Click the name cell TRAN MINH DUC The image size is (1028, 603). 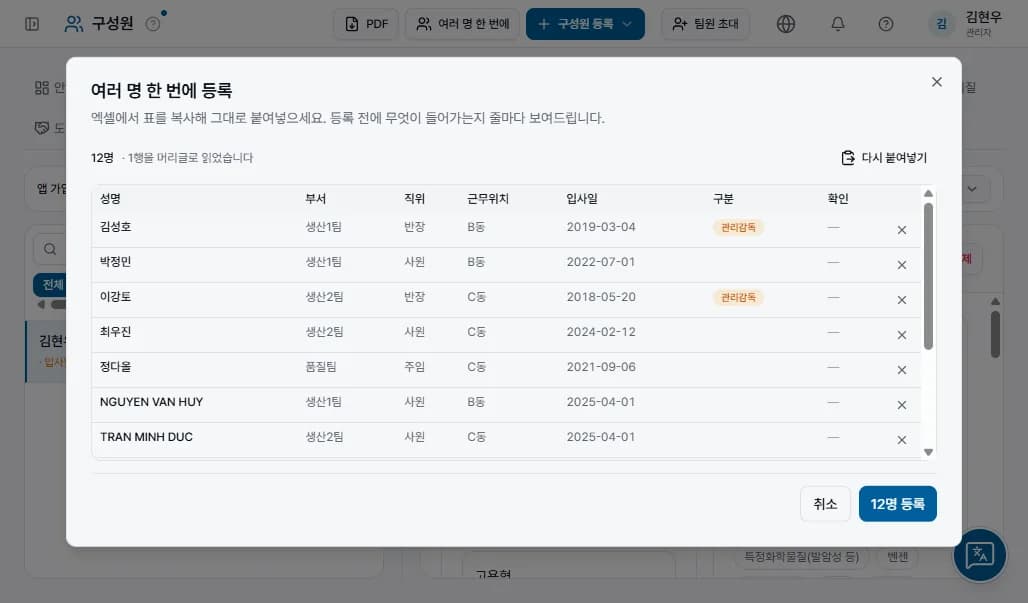(146, 437)
